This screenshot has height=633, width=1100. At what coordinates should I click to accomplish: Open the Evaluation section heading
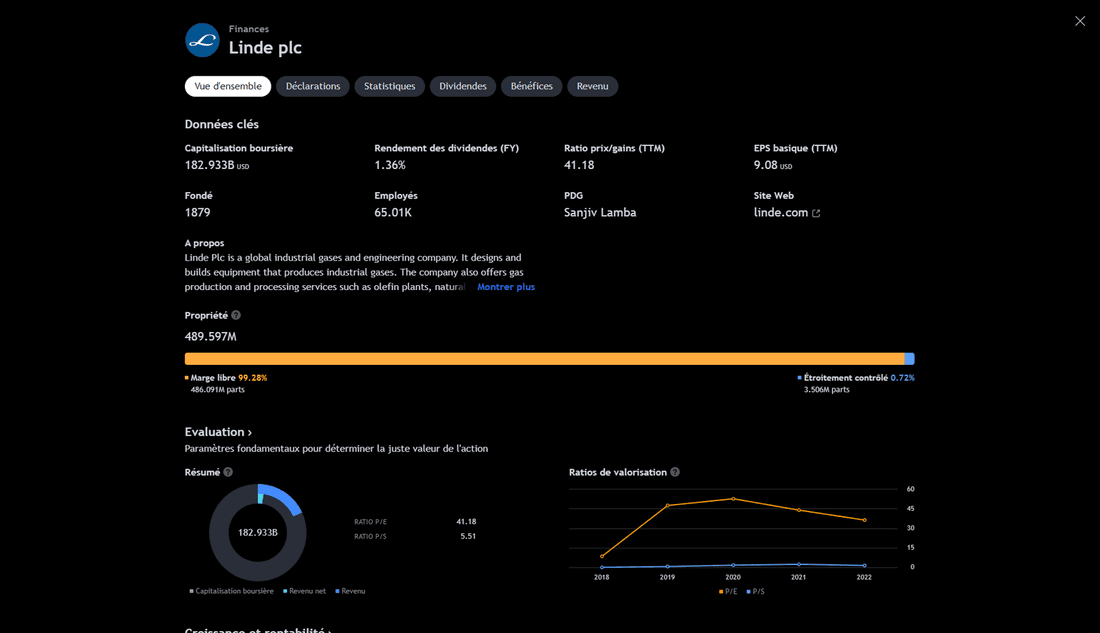click(218, 432)
